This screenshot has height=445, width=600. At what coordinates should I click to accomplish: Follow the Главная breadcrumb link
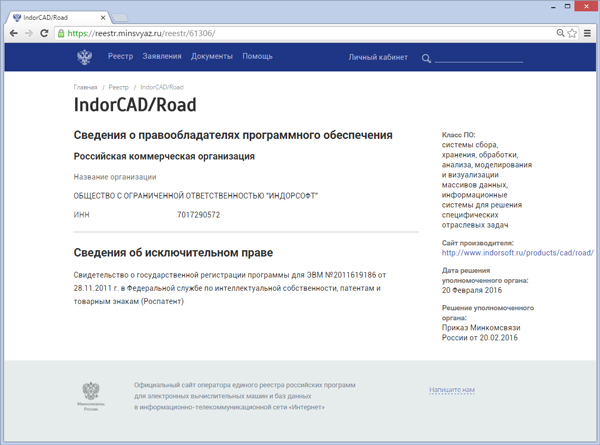pyautogui.click(x=85, y=87)
